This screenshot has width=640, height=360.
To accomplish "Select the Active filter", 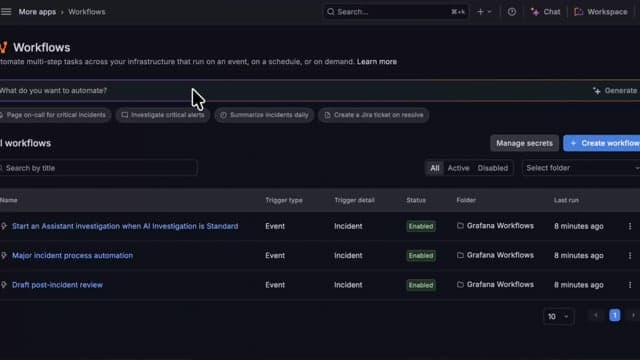I will click(x=458, y=168).
